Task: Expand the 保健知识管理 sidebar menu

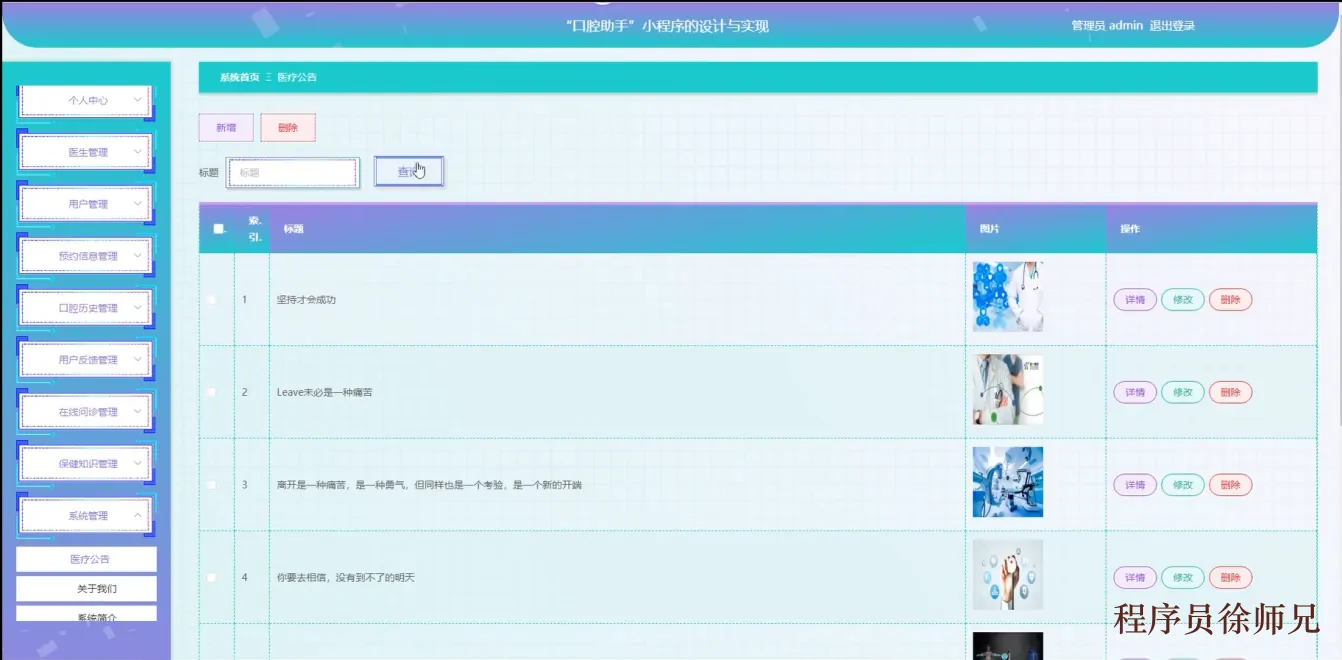Action: coord(86,464)
